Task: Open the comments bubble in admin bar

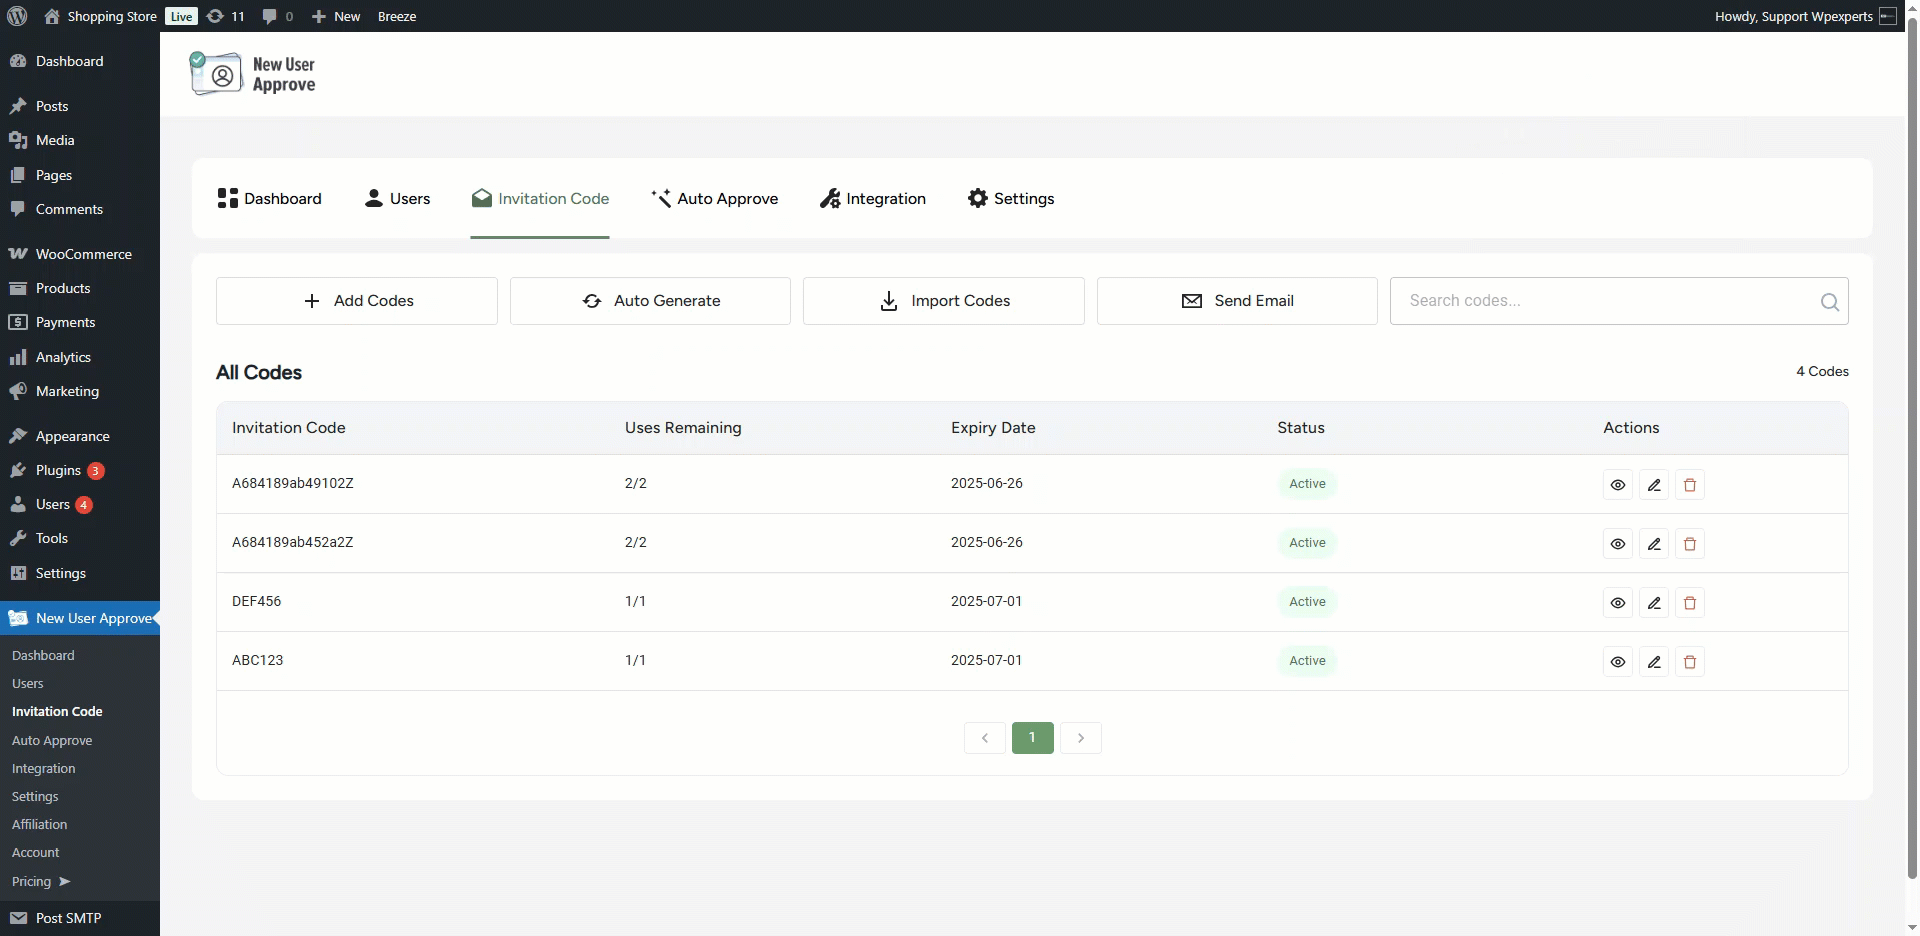Action: tap(277, 16)
